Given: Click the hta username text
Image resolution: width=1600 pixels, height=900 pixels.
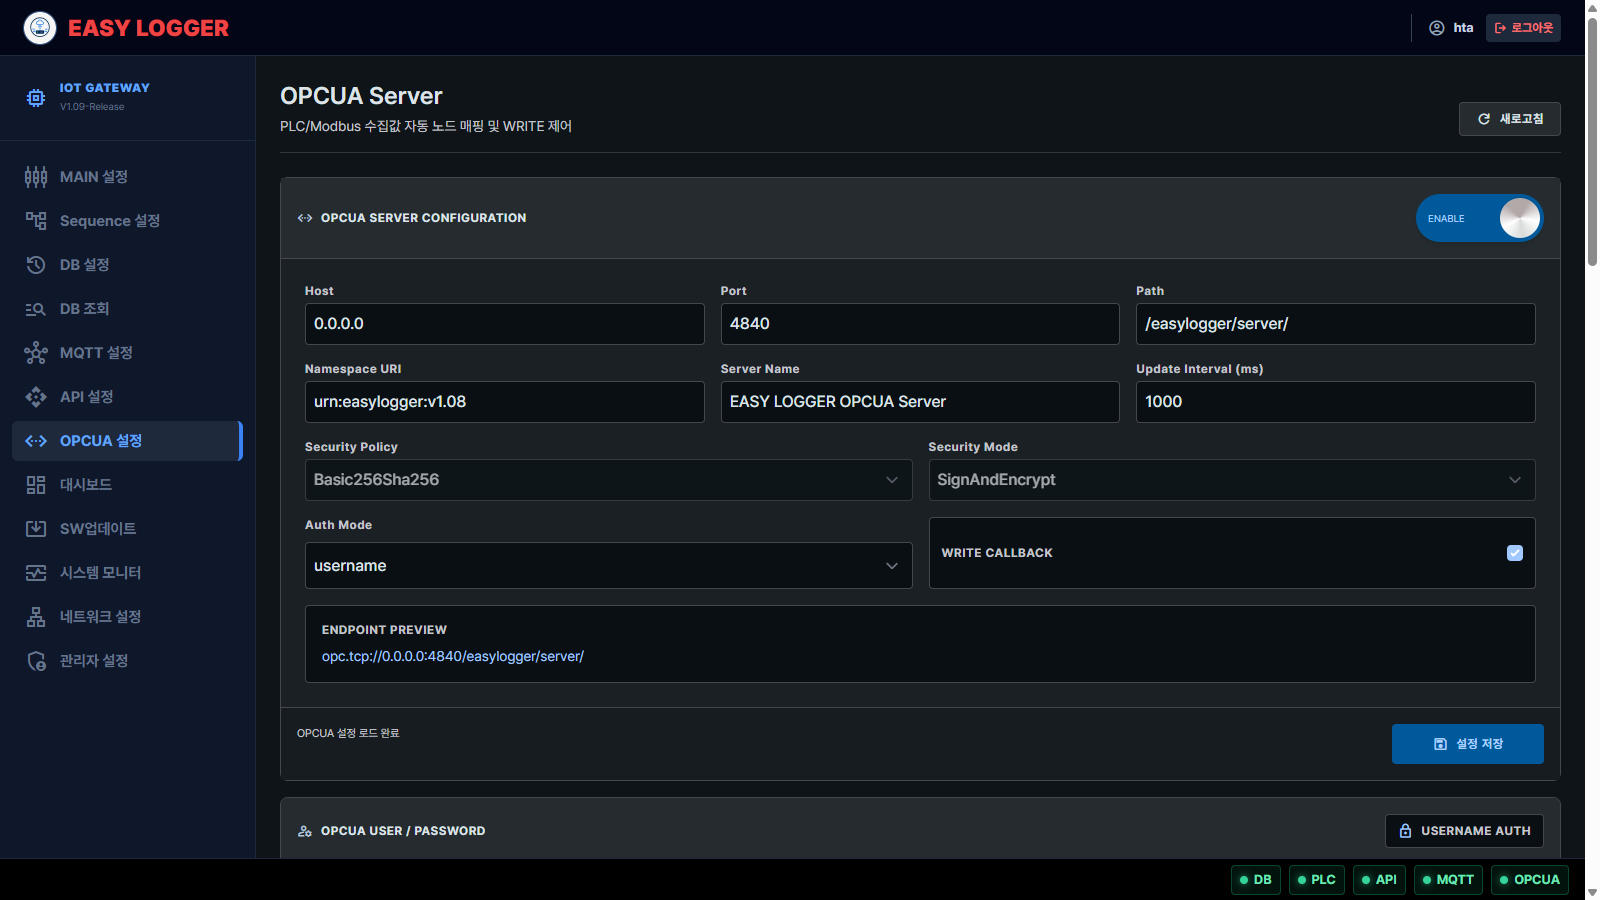Looking at the screenshot, I should click(x=1463, y=28).
